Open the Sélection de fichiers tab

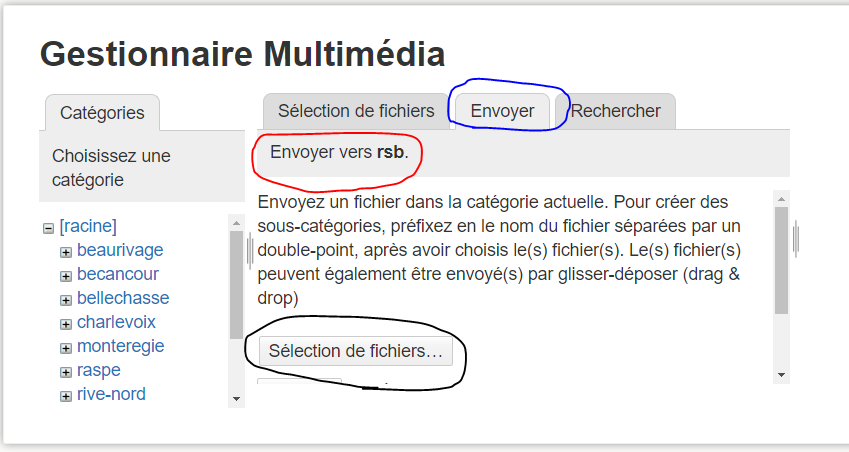pos(356,111)
